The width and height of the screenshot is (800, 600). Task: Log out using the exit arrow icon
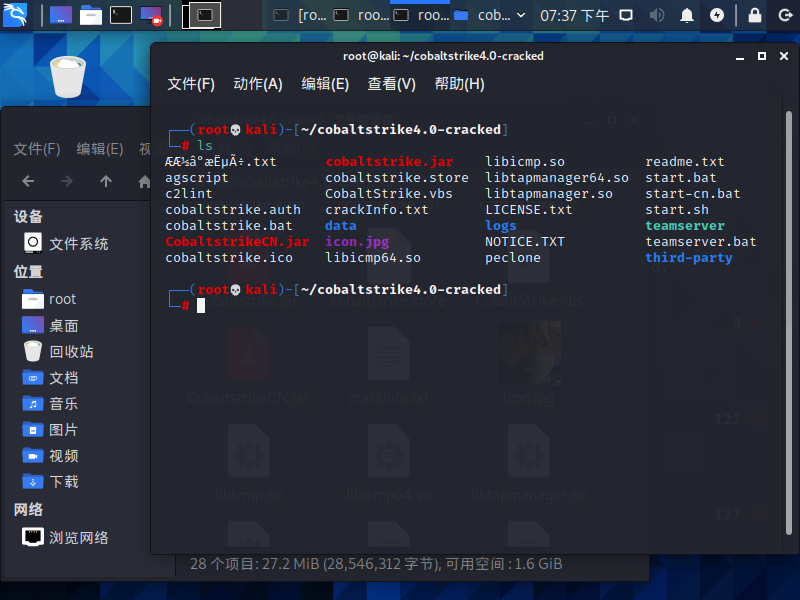pos(786,15)
